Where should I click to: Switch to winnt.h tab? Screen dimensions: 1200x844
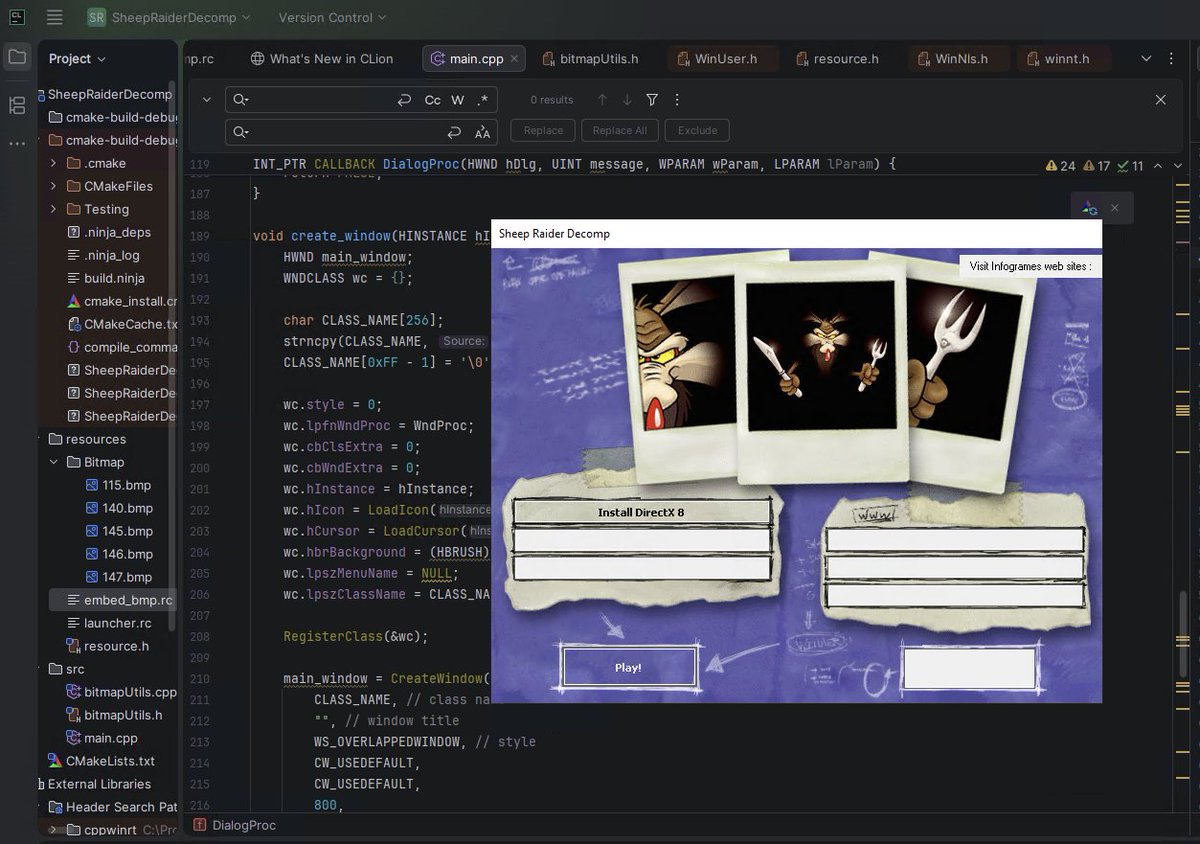(1065, 59)
